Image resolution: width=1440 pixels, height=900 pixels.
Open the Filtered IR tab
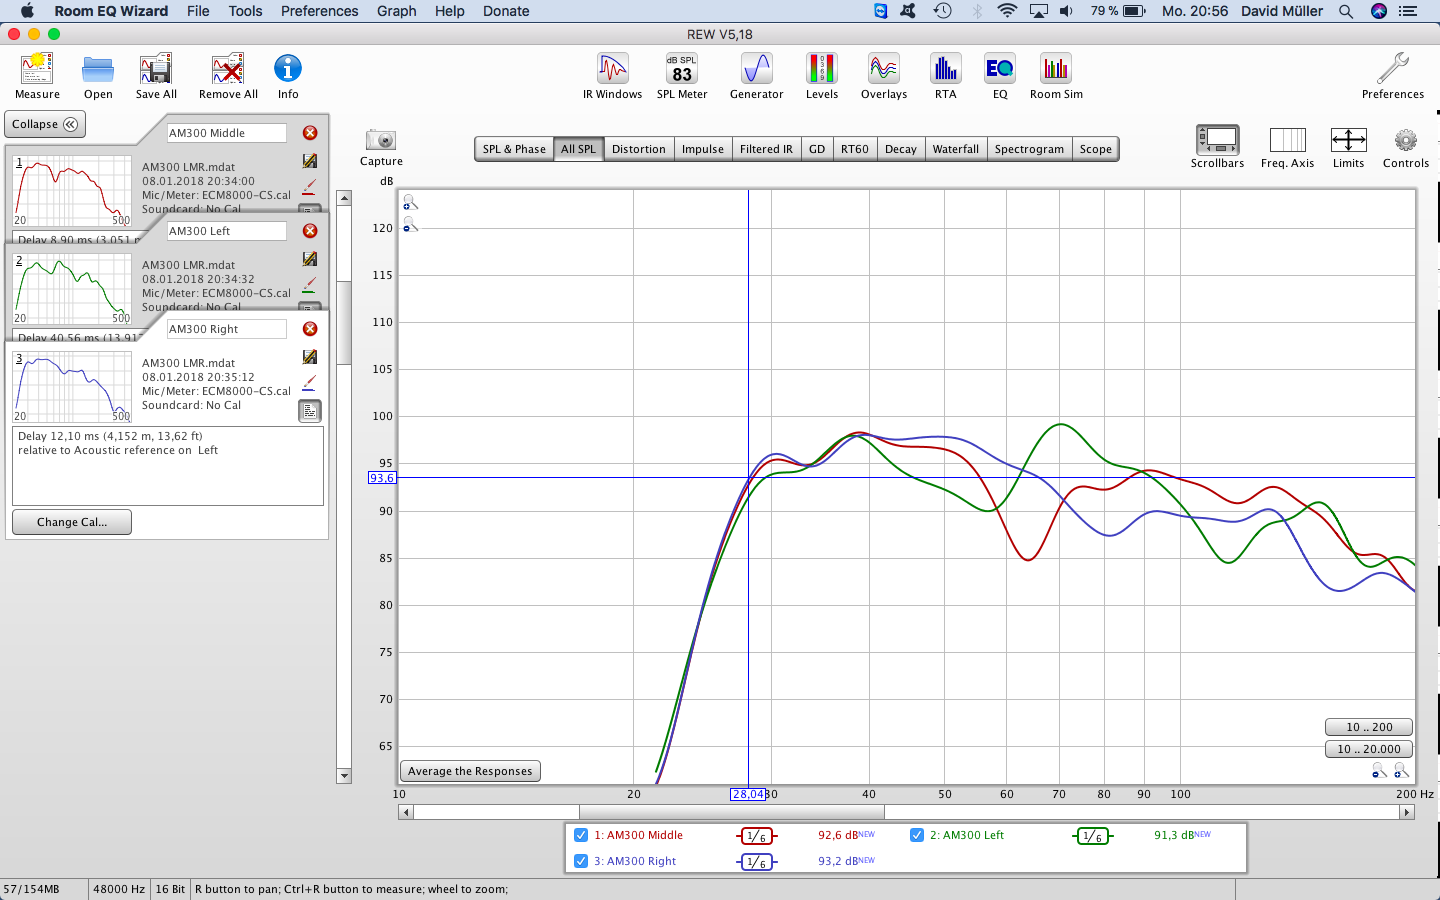(766, 149)
